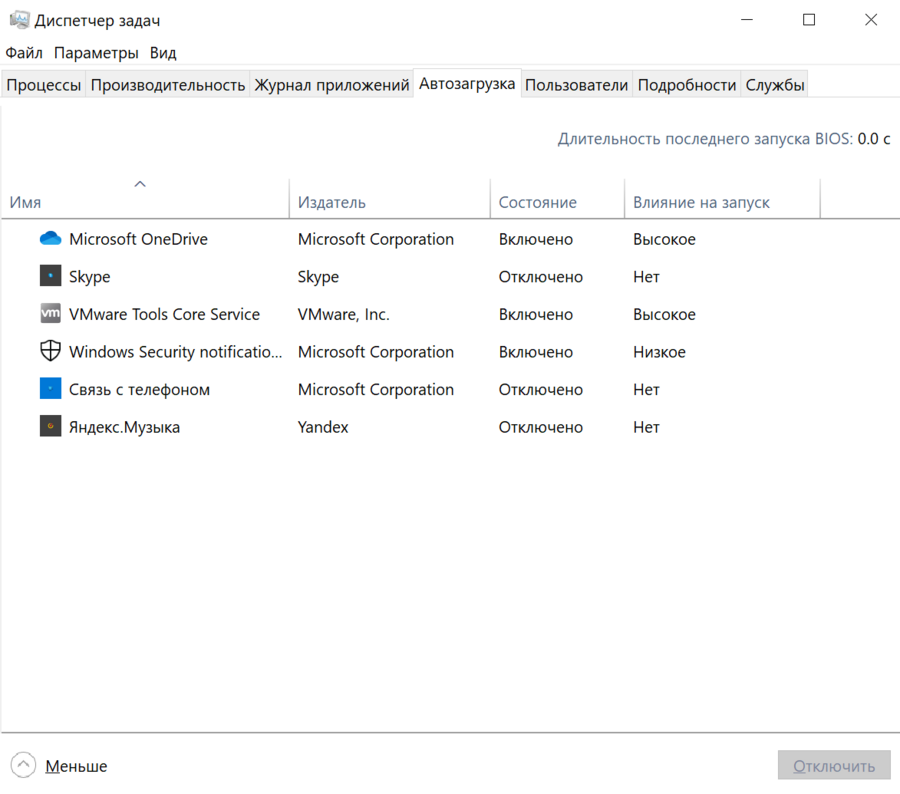Open the Файл menu

click(x=24, y=53)
